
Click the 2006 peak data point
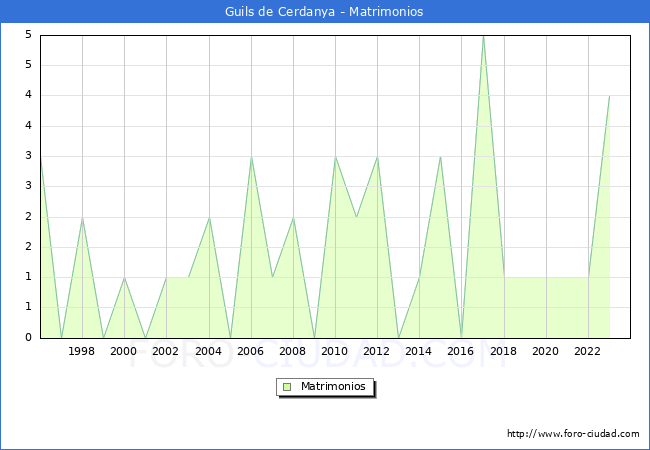pos(251,157)
